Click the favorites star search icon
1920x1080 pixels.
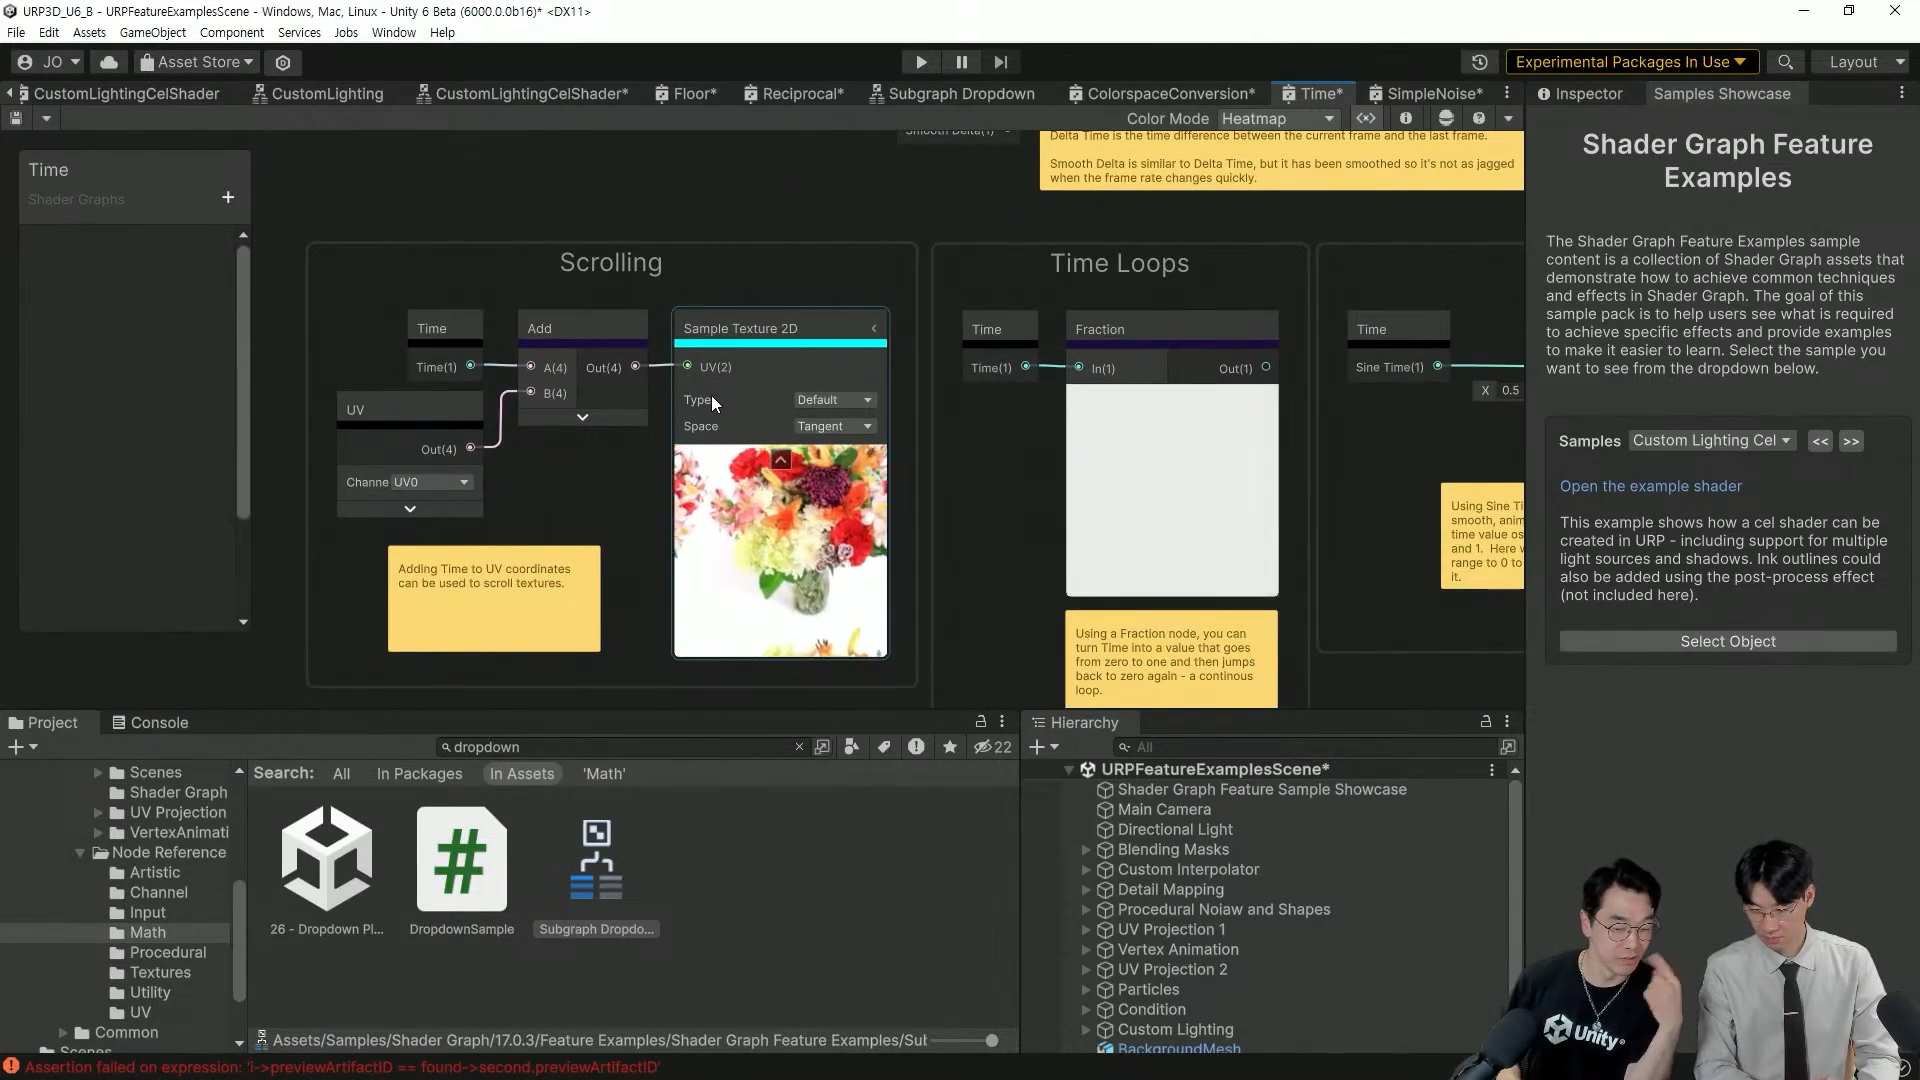click(949, 747)
